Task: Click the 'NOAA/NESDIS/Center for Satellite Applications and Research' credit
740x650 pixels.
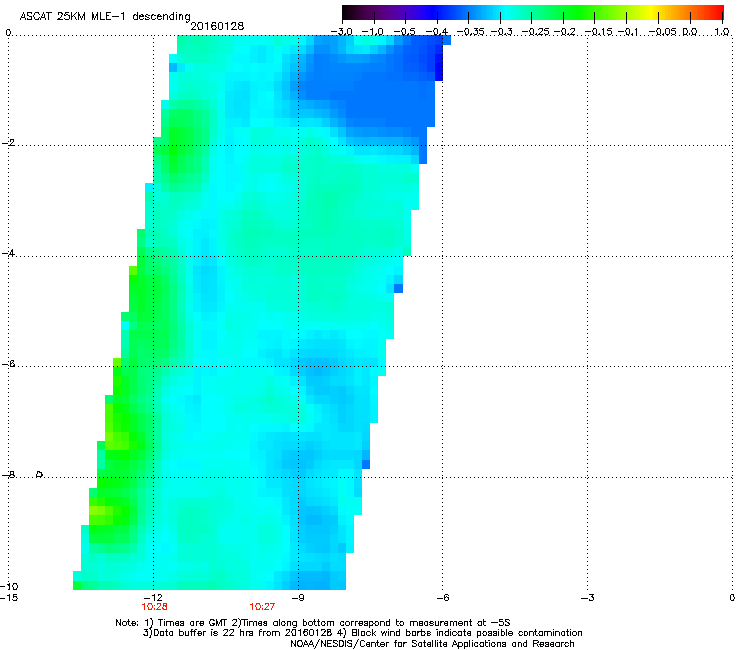Action: (x=432, y=644)
